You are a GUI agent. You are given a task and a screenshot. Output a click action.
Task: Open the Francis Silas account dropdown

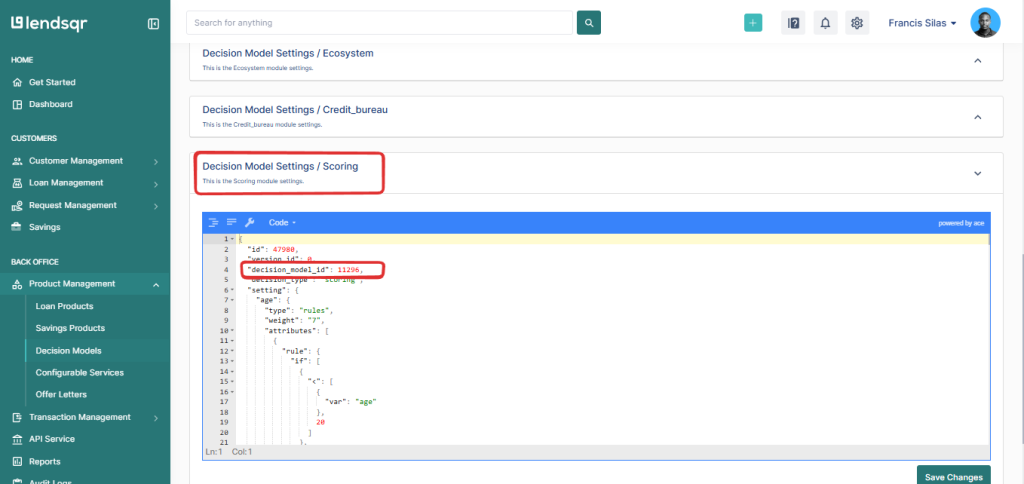922,23
